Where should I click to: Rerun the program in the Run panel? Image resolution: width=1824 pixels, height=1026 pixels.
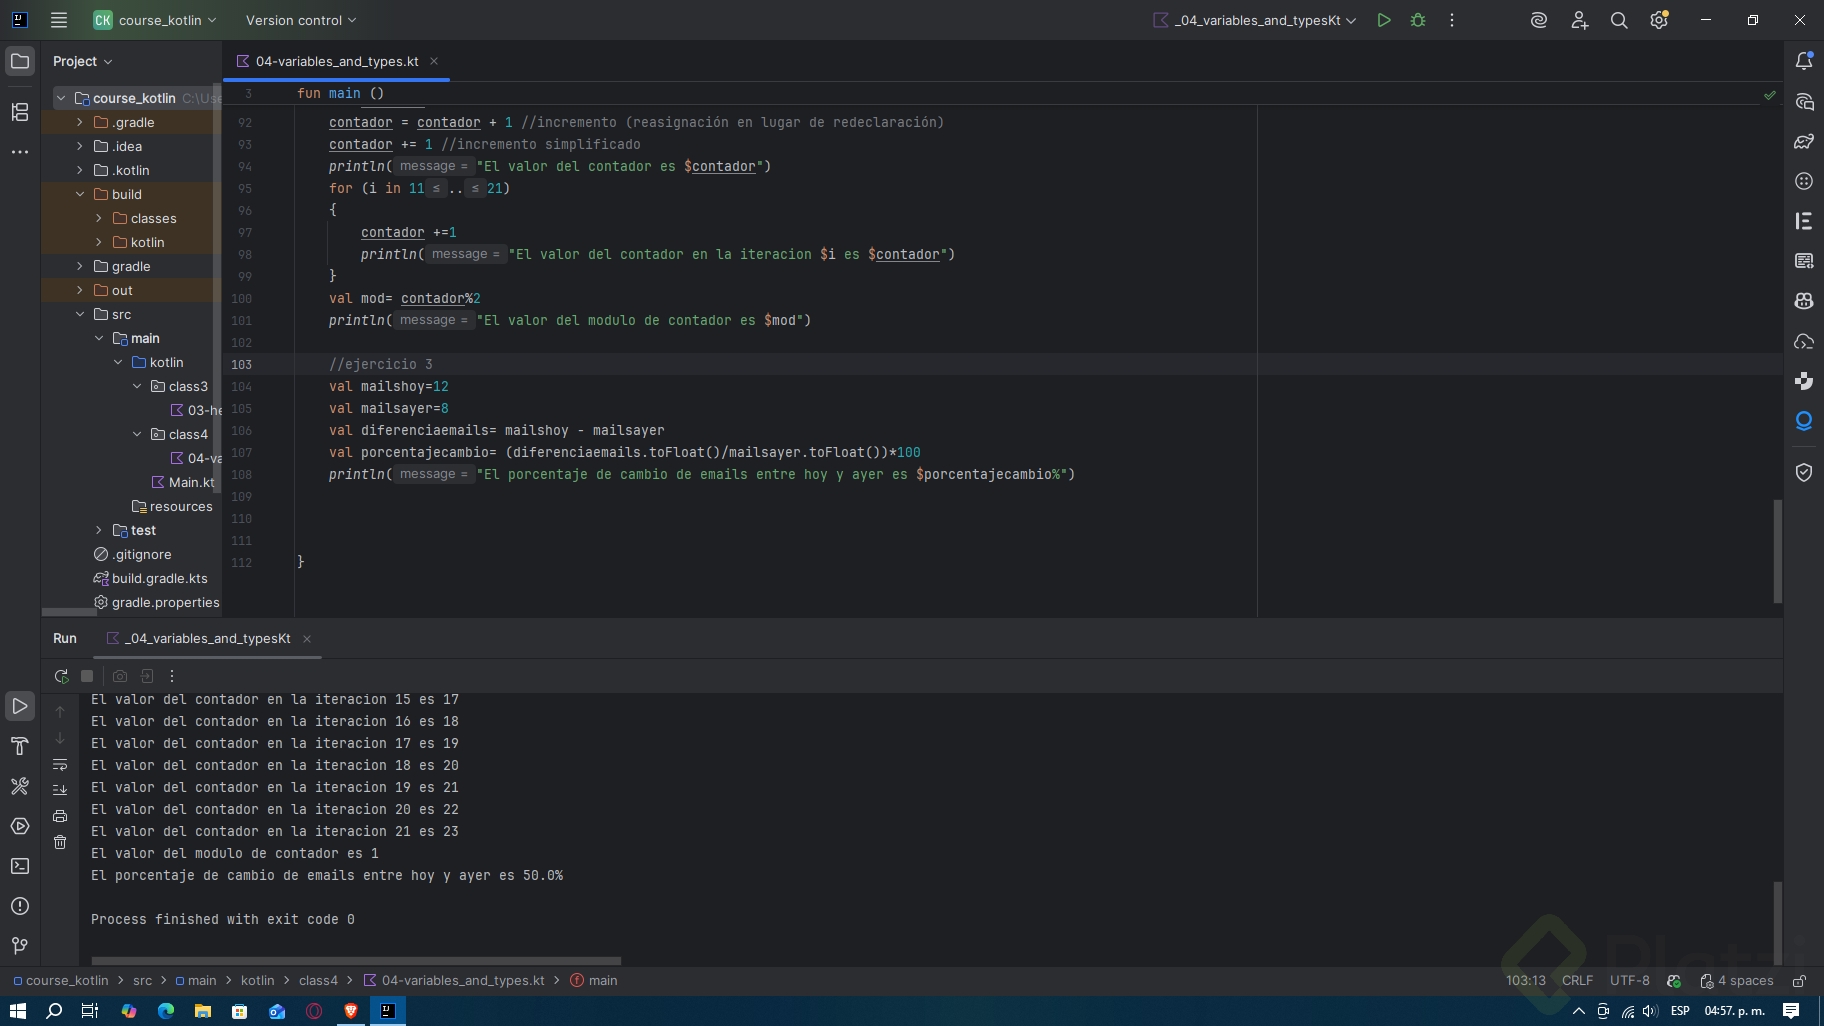(x=61, y=676)
